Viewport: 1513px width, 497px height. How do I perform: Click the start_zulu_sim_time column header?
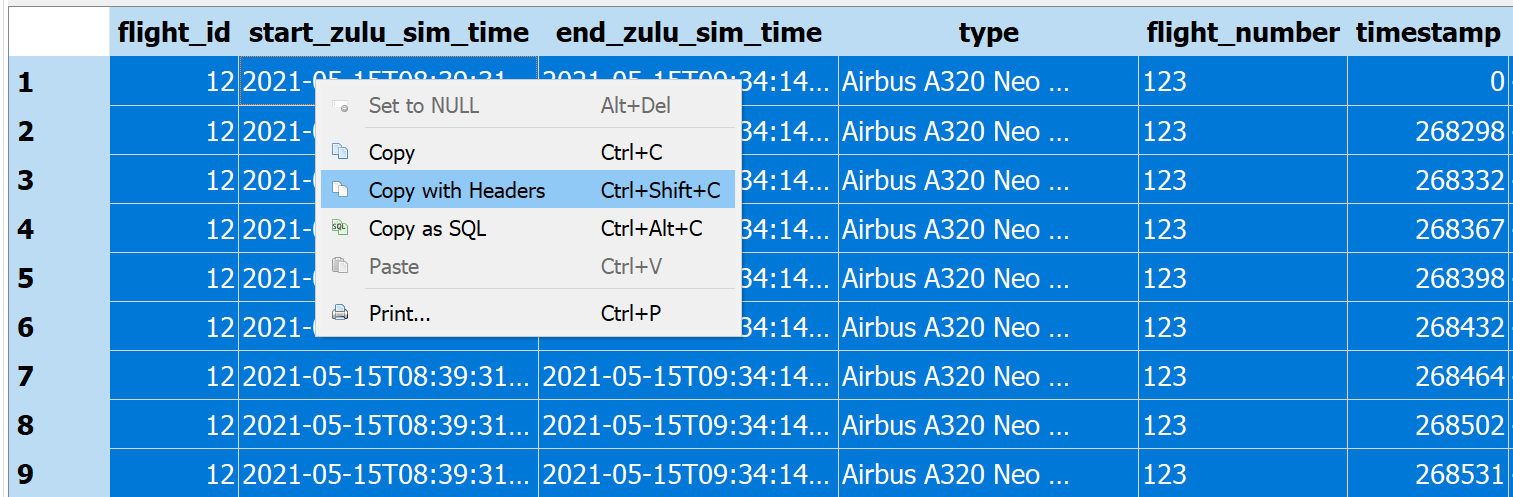(x=388, y=33)
